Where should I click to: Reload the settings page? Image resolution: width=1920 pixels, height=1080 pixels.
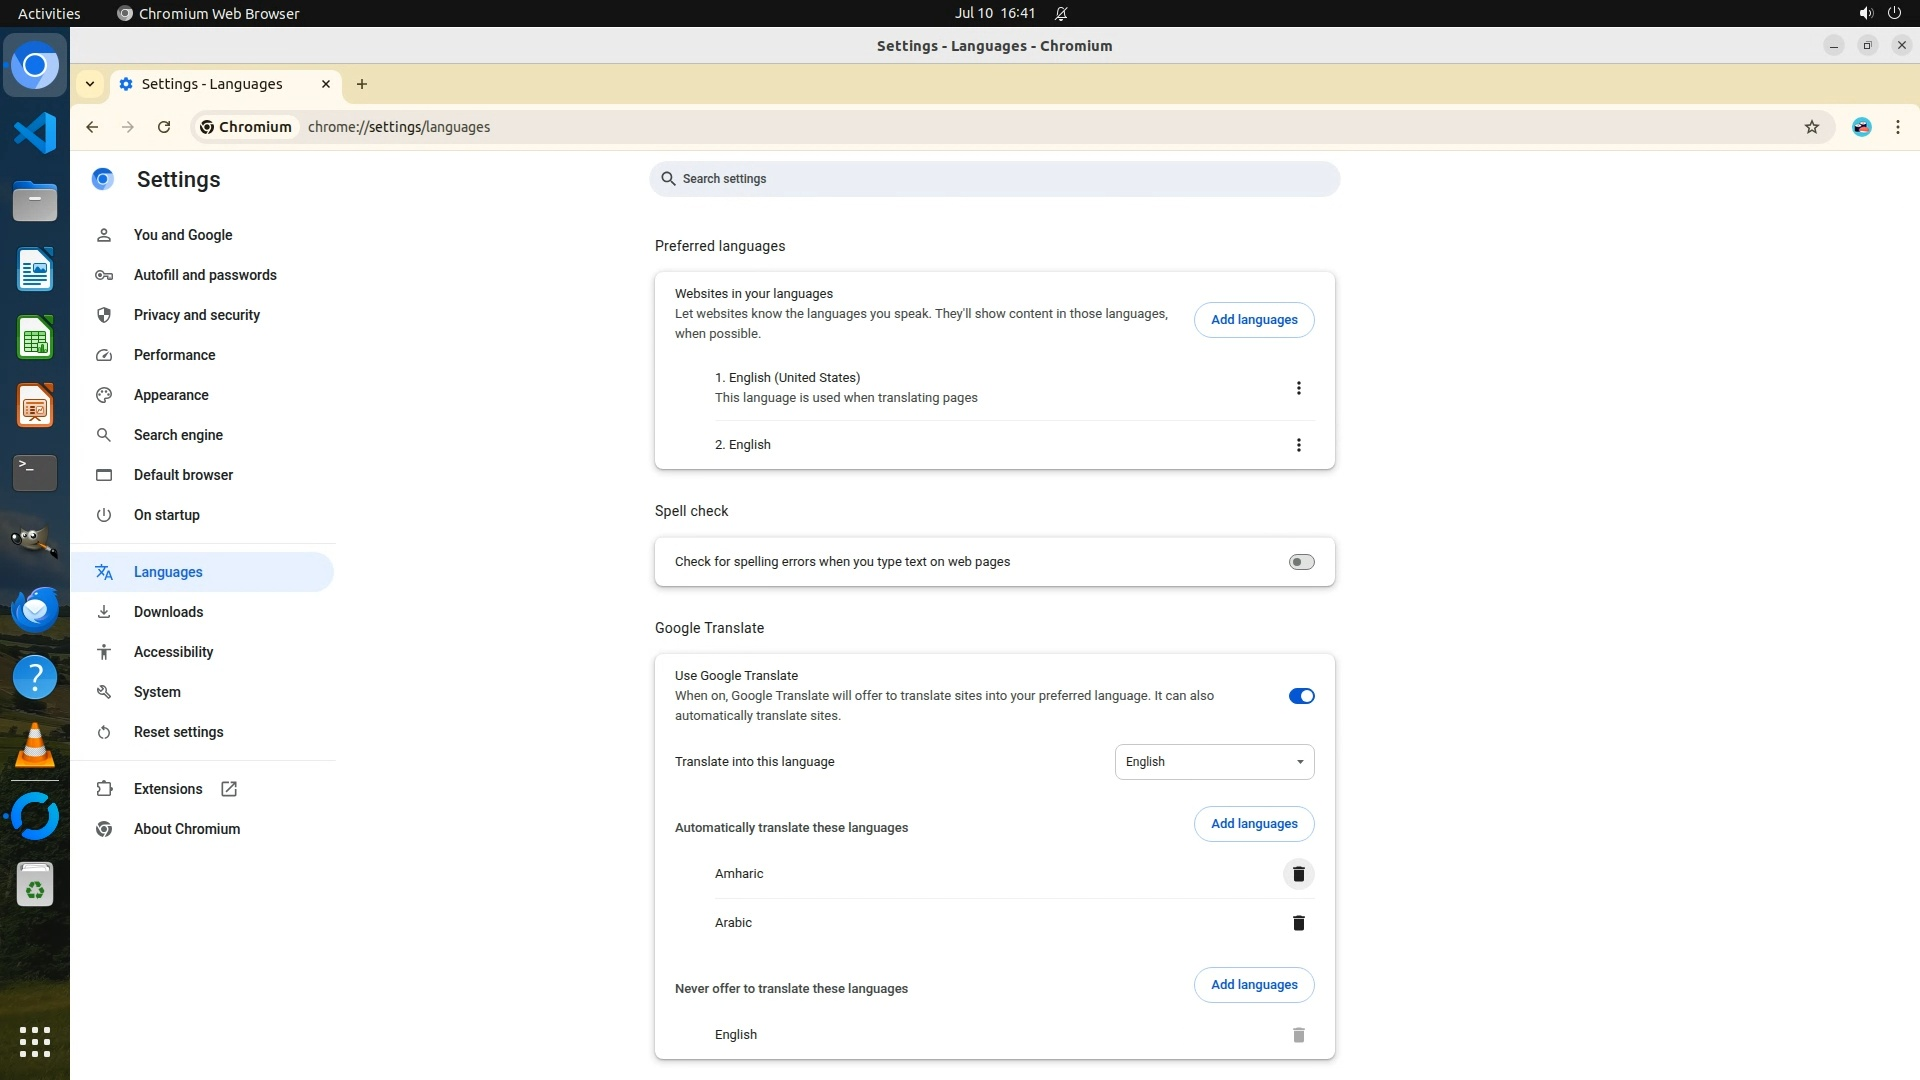coord(164,127)
